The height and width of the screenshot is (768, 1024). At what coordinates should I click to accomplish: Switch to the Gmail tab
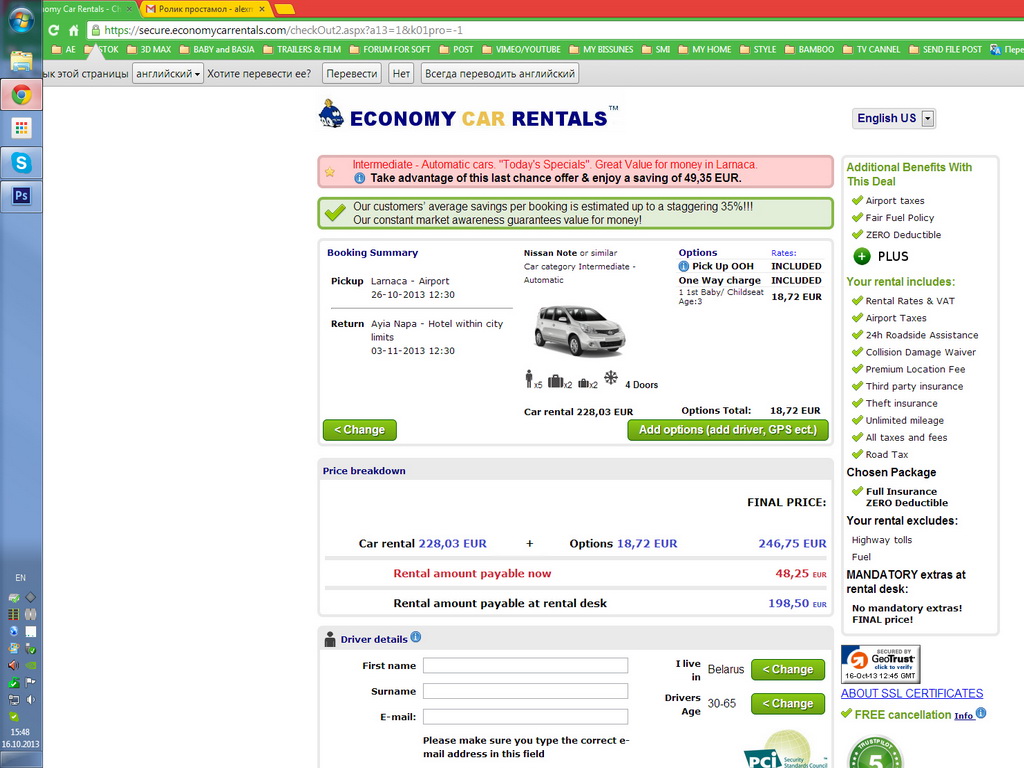point(203,8)
